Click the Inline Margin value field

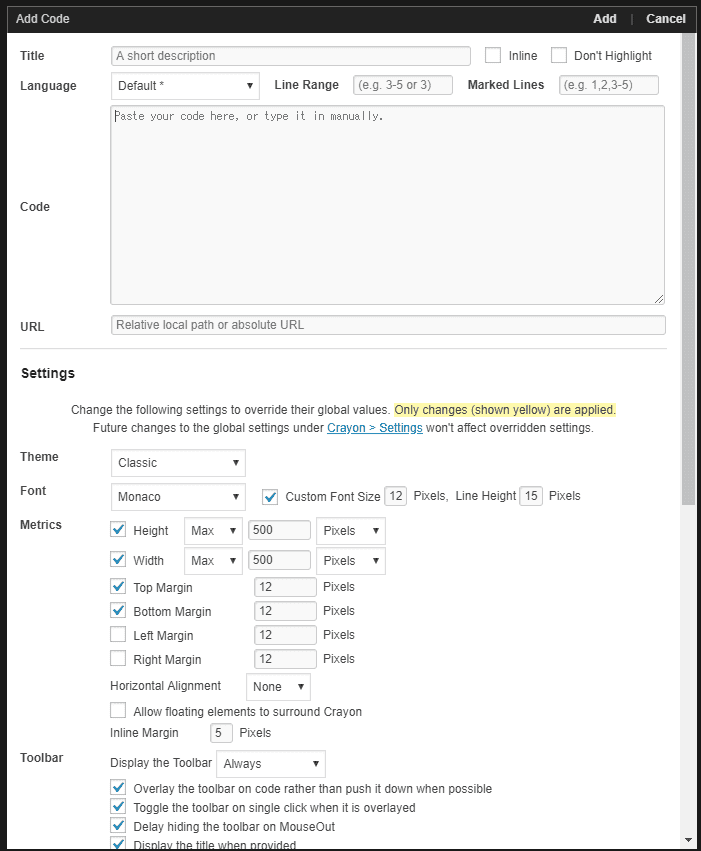221,733
